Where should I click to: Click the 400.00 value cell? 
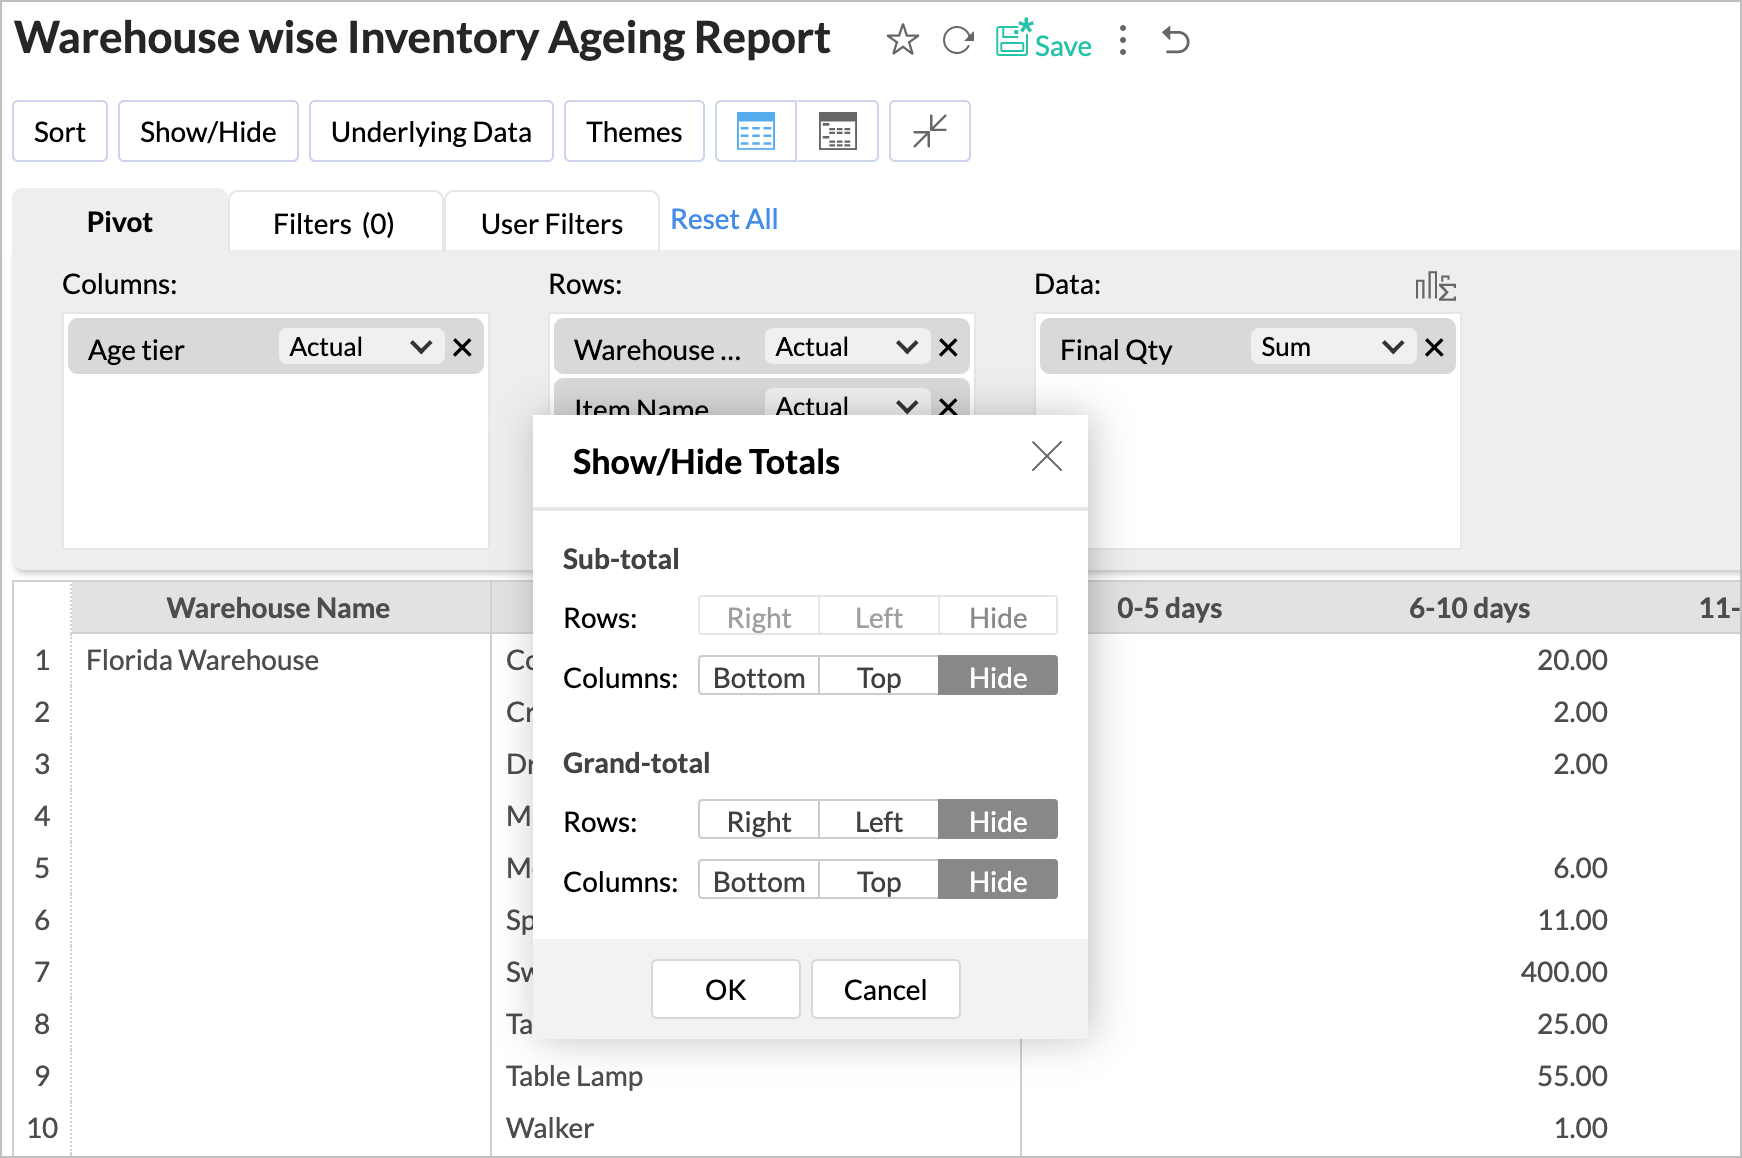(1563, 972)
